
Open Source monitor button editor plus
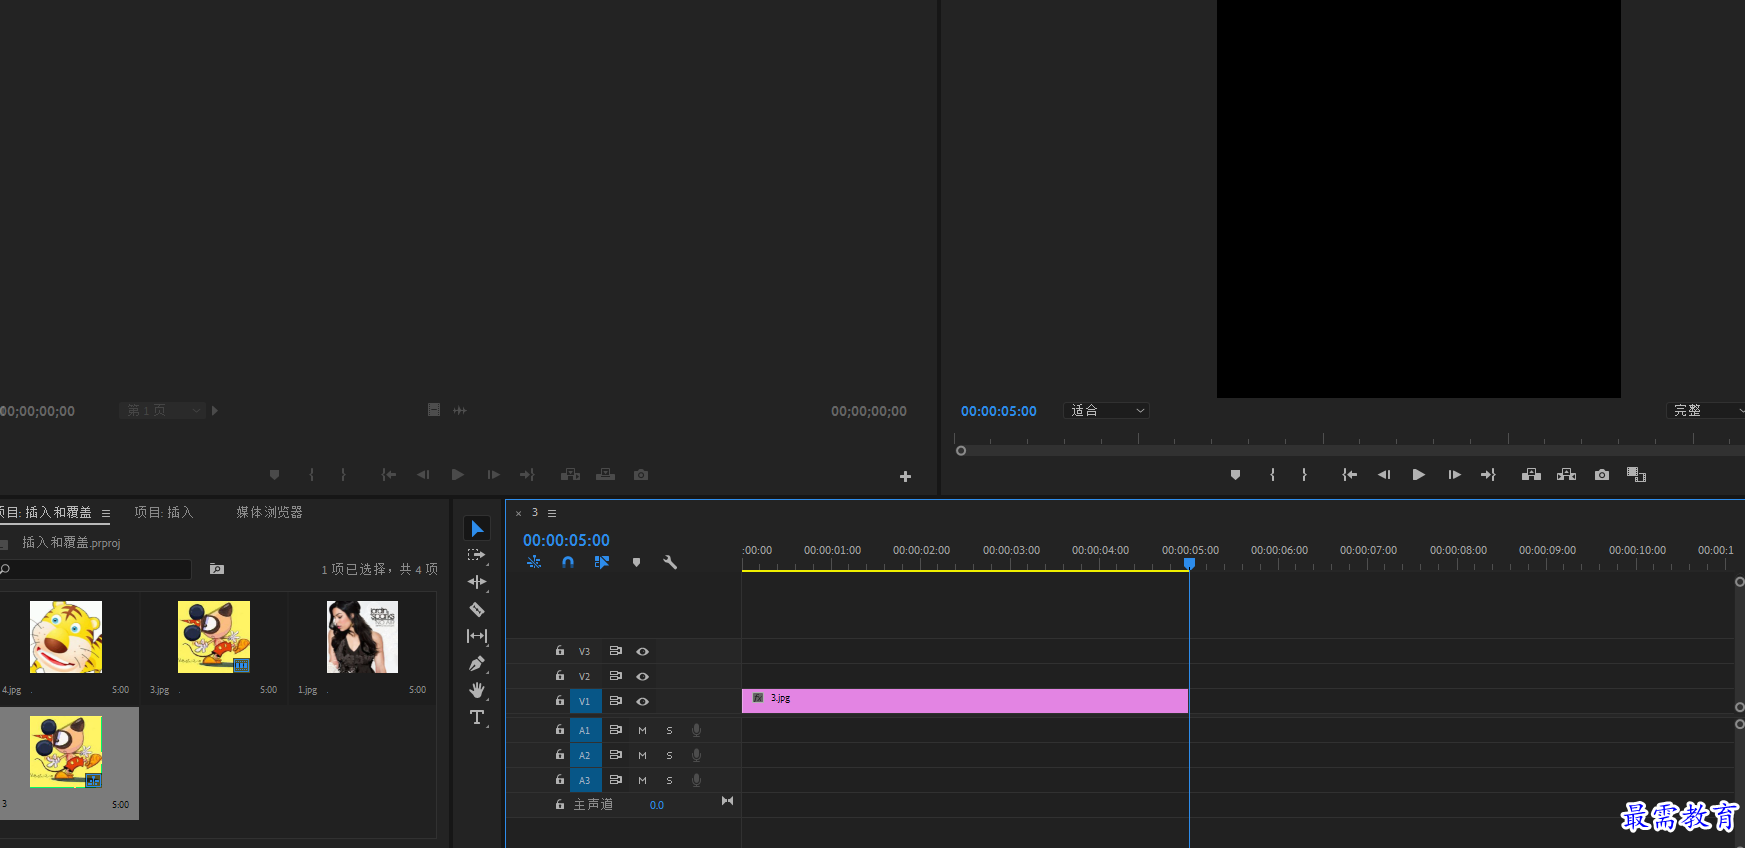point(905,477)
